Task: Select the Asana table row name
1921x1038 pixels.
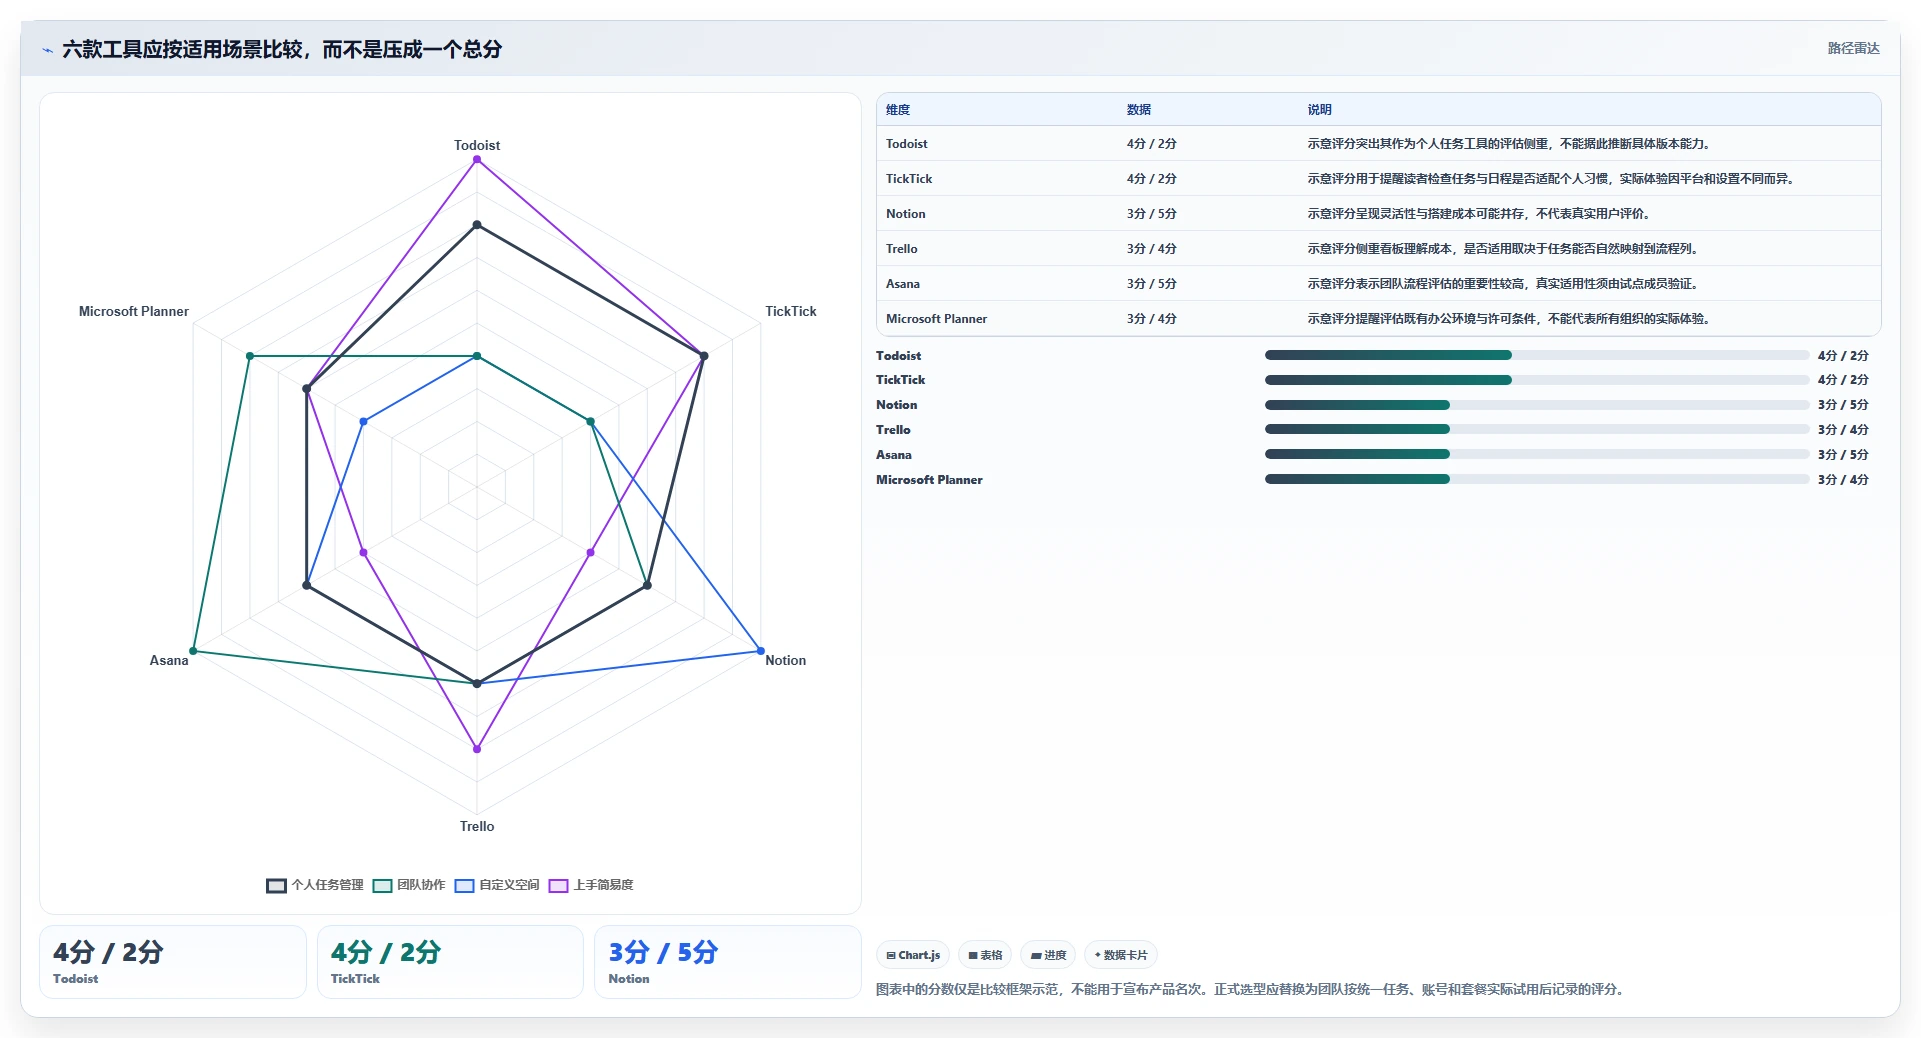Action: [x=903, y=284]
